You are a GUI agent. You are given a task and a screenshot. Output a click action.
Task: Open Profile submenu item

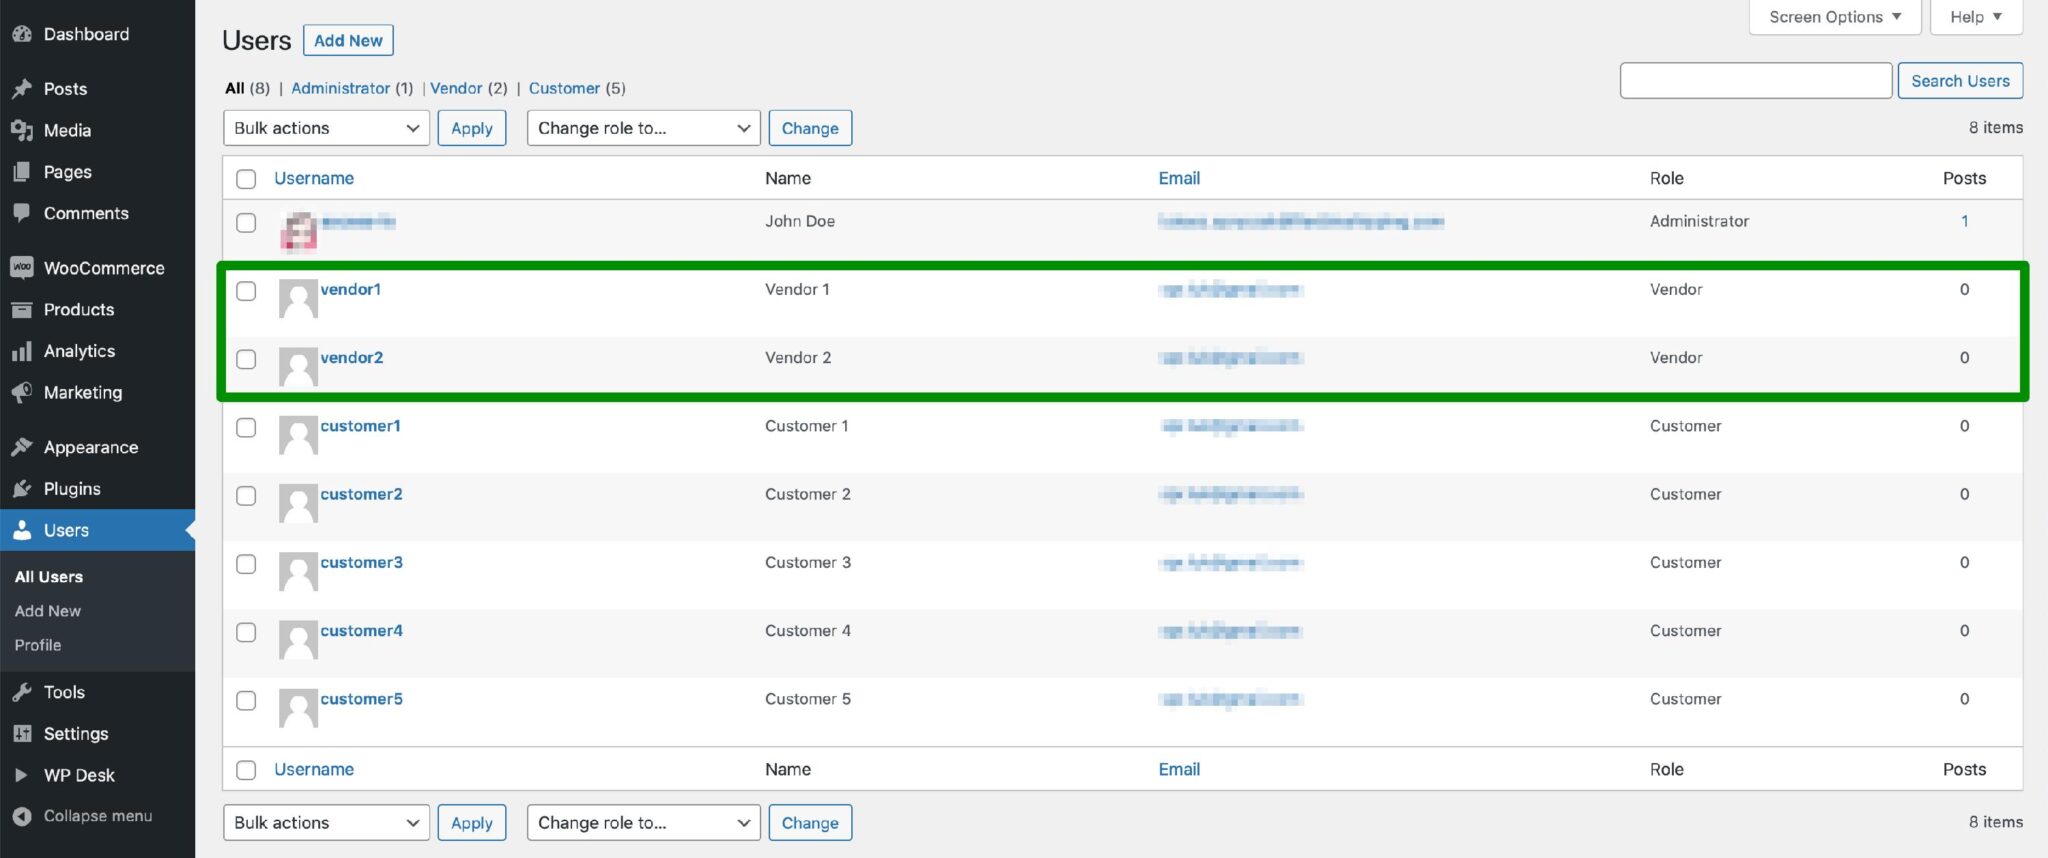pos(38,645)
